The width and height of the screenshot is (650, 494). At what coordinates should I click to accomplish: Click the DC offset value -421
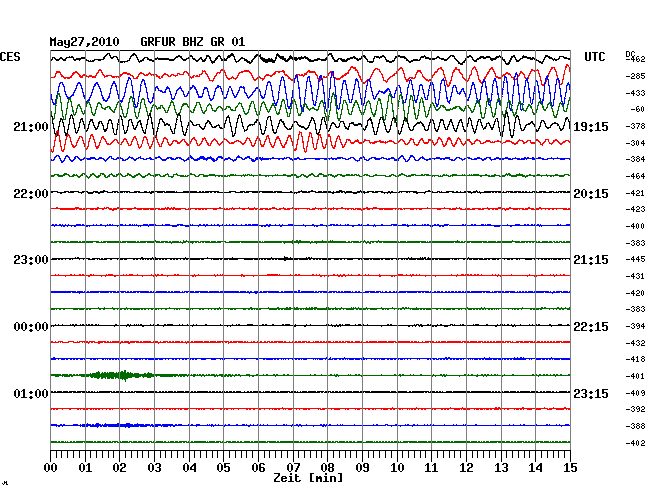tap(635, 193)
